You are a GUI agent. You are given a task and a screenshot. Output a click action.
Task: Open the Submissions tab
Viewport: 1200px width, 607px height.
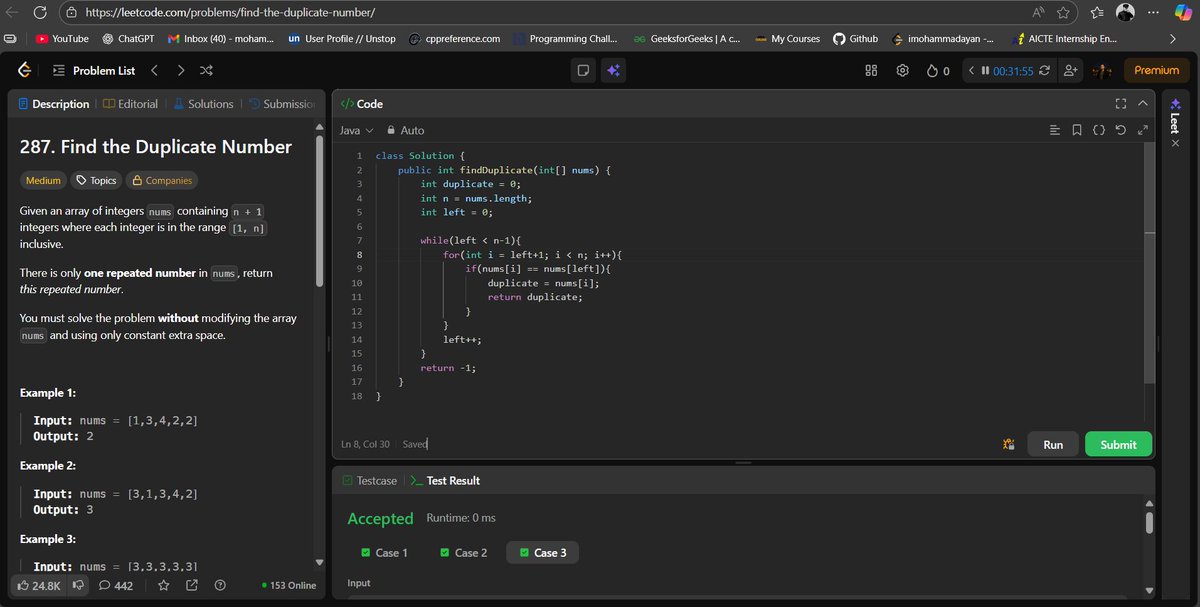[x=282, y=104]
